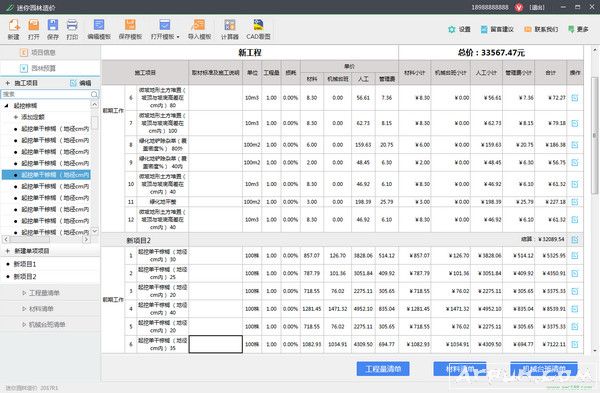This screenshot has width=600, height=393.
Task: Click the 198.39 labor price cell in row 11
Action: 363,202
